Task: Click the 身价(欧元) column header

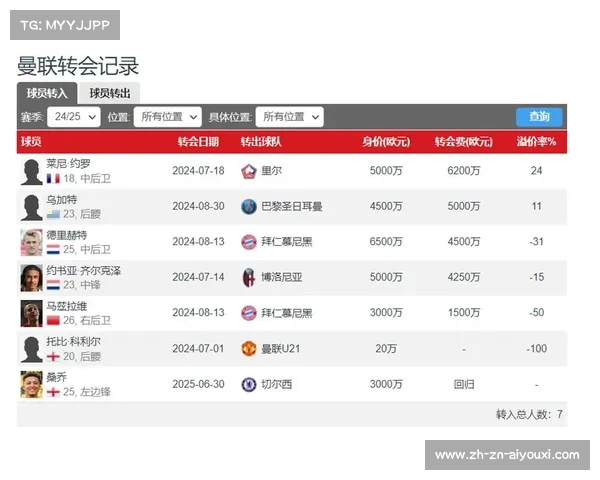Action: click(386, 142)
